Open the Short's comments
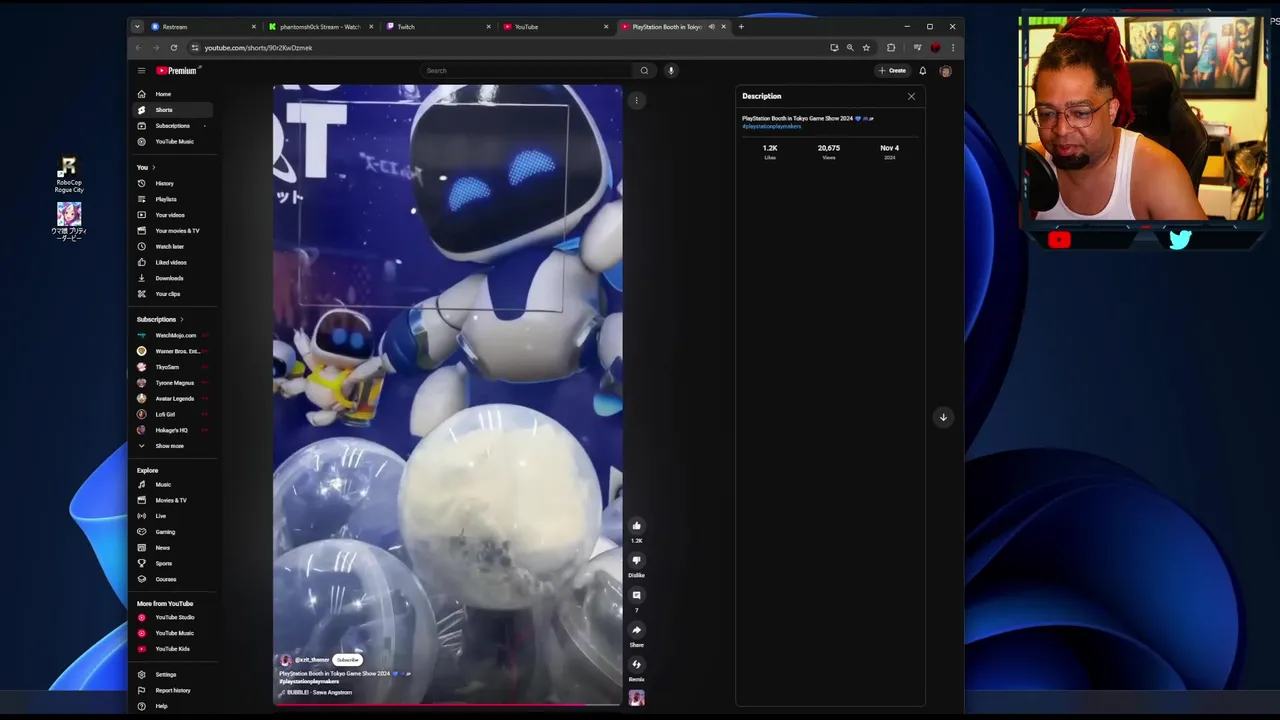 pos(636,596)
